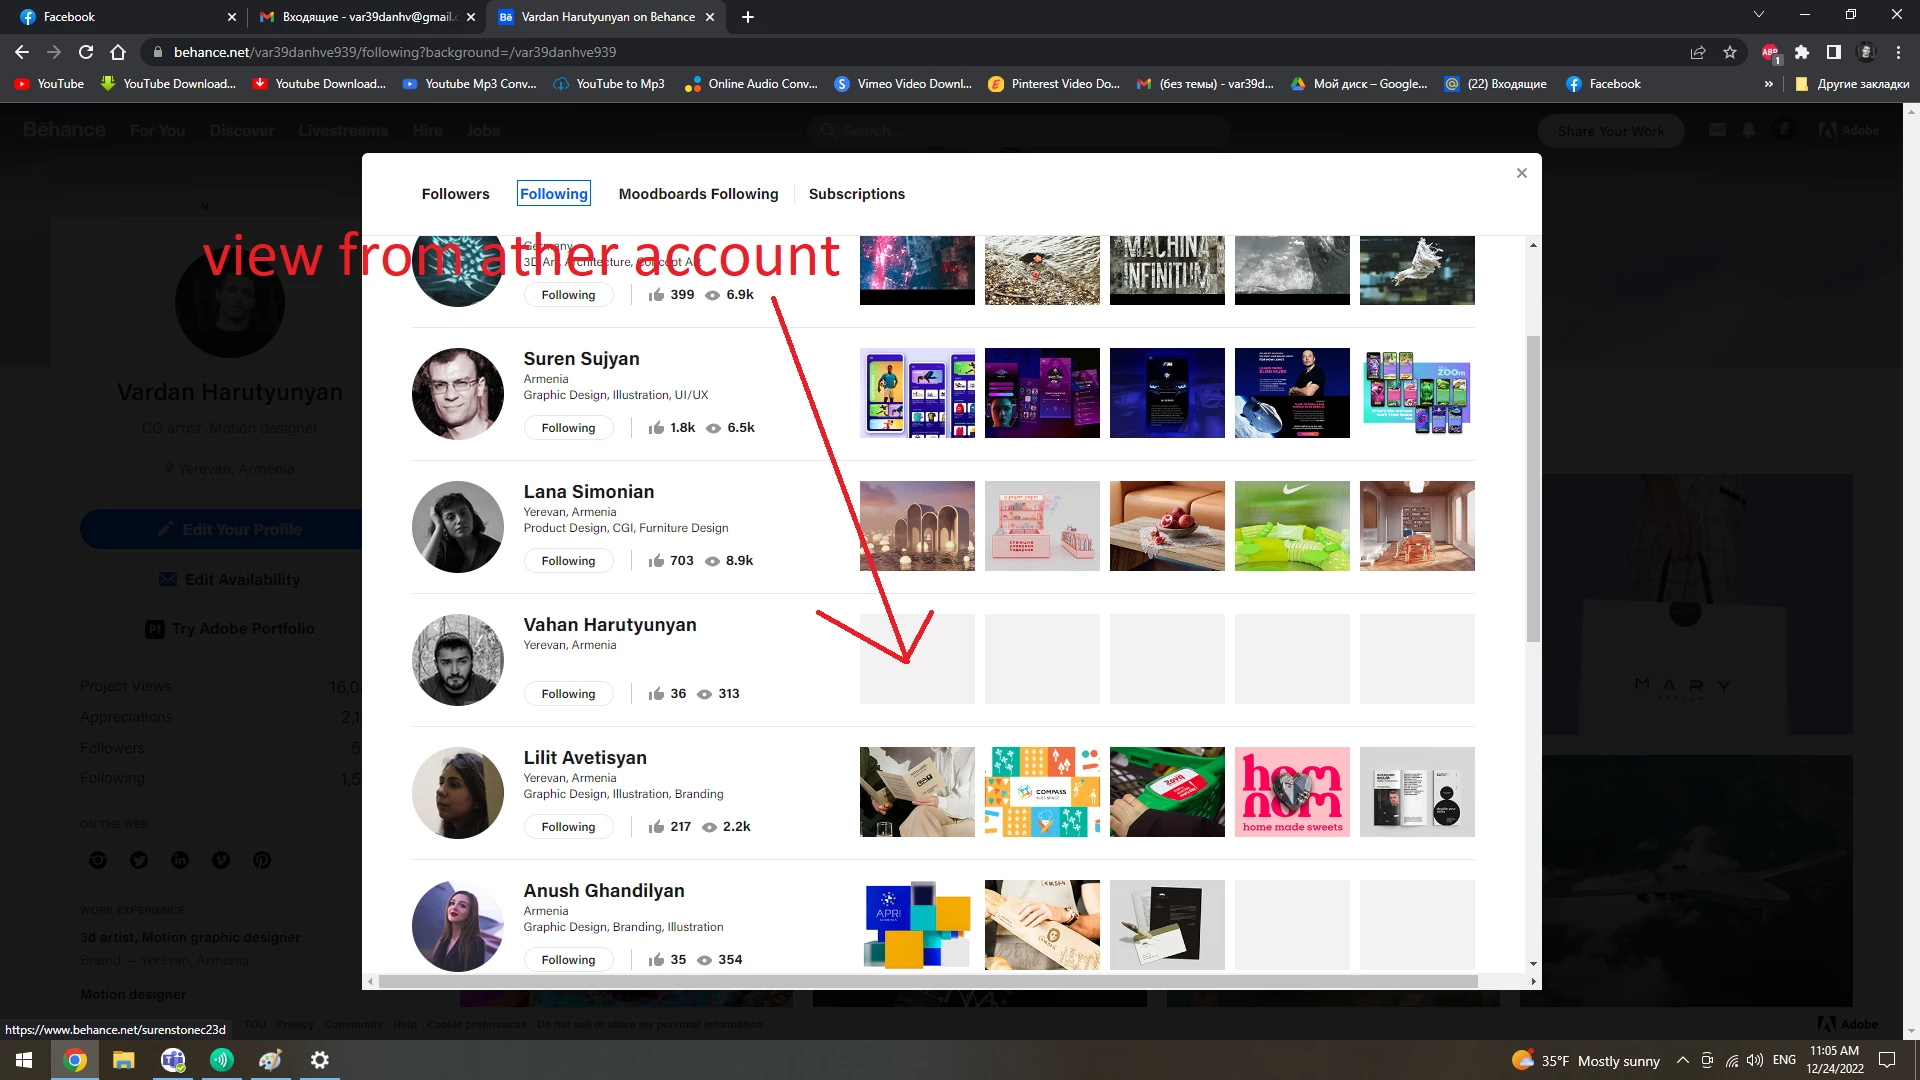Open the Subscriptions tab
Screen dimensions: 1920x1080
click(856, 194)
